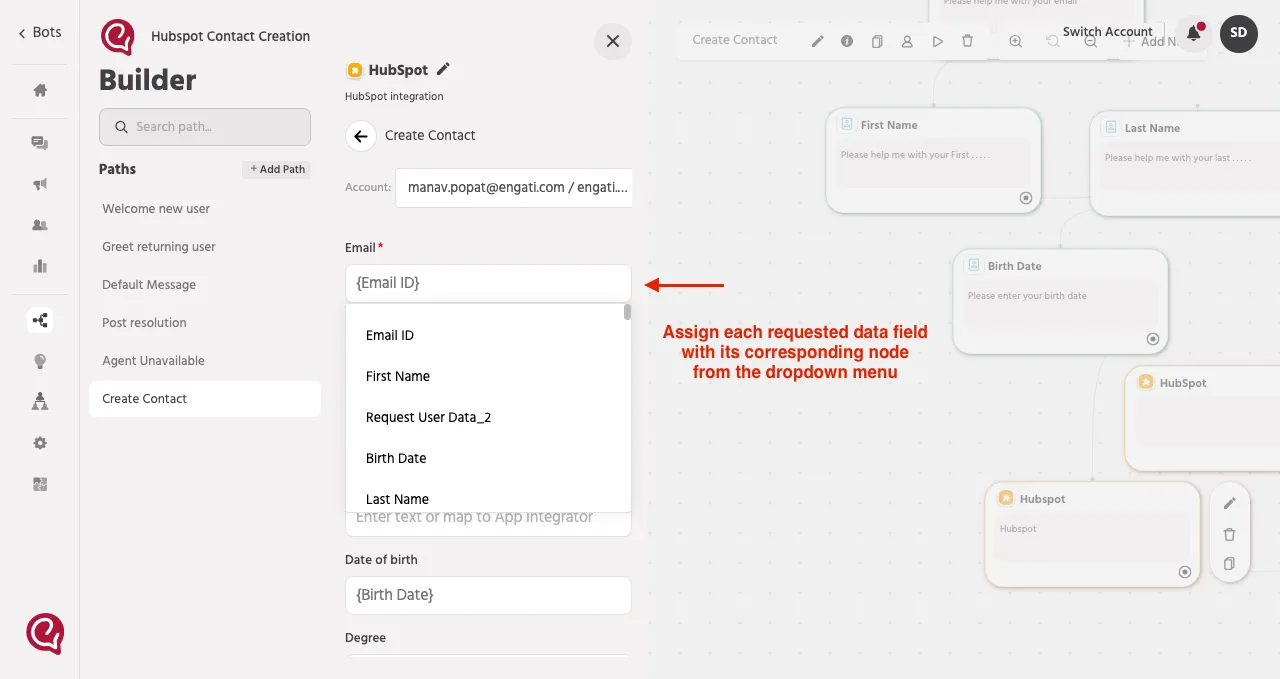Click the Engati logo beside bot title
The image size is (1280, 679).
118,37
